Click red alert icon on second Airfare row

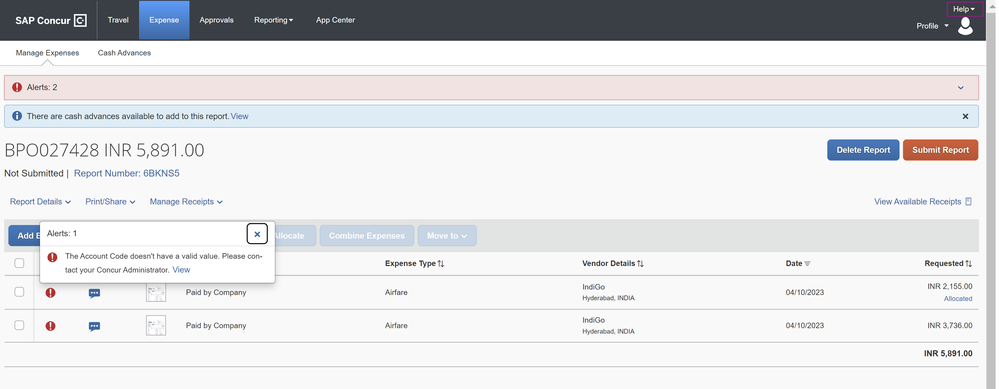(x=50, y=326)
